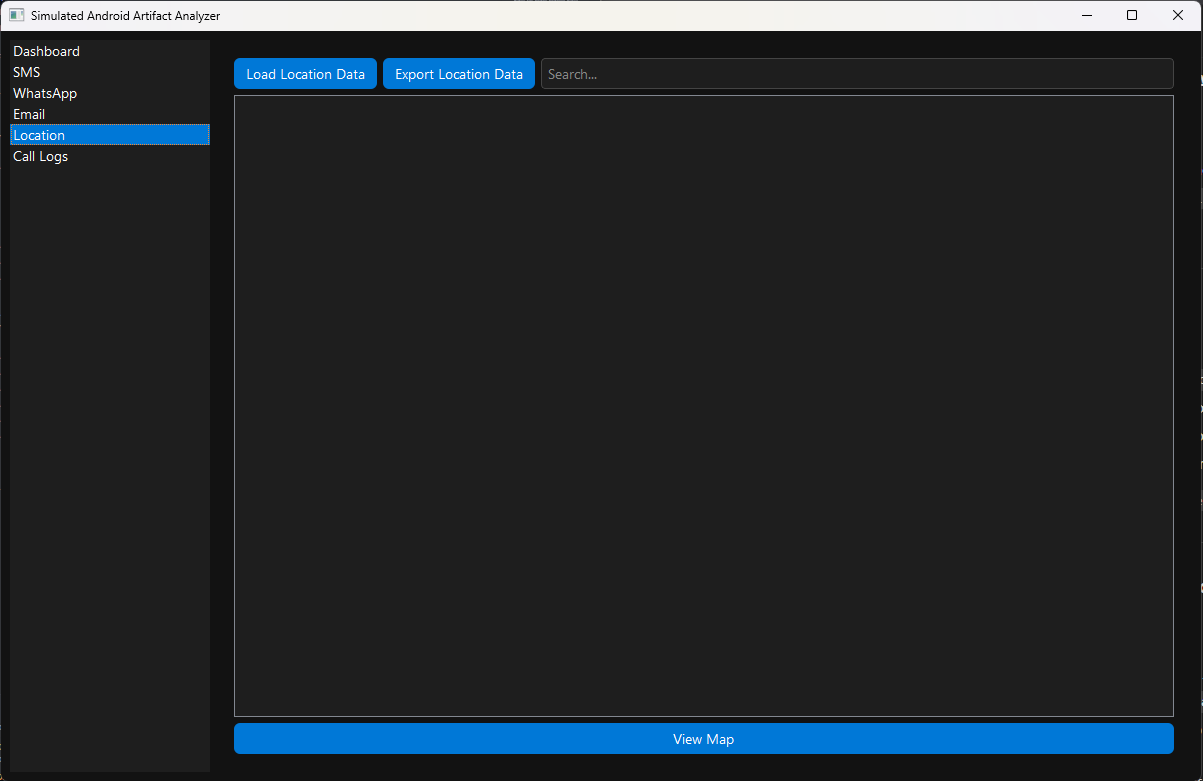Click the Load Location Data toolbar button

(305, 73)
